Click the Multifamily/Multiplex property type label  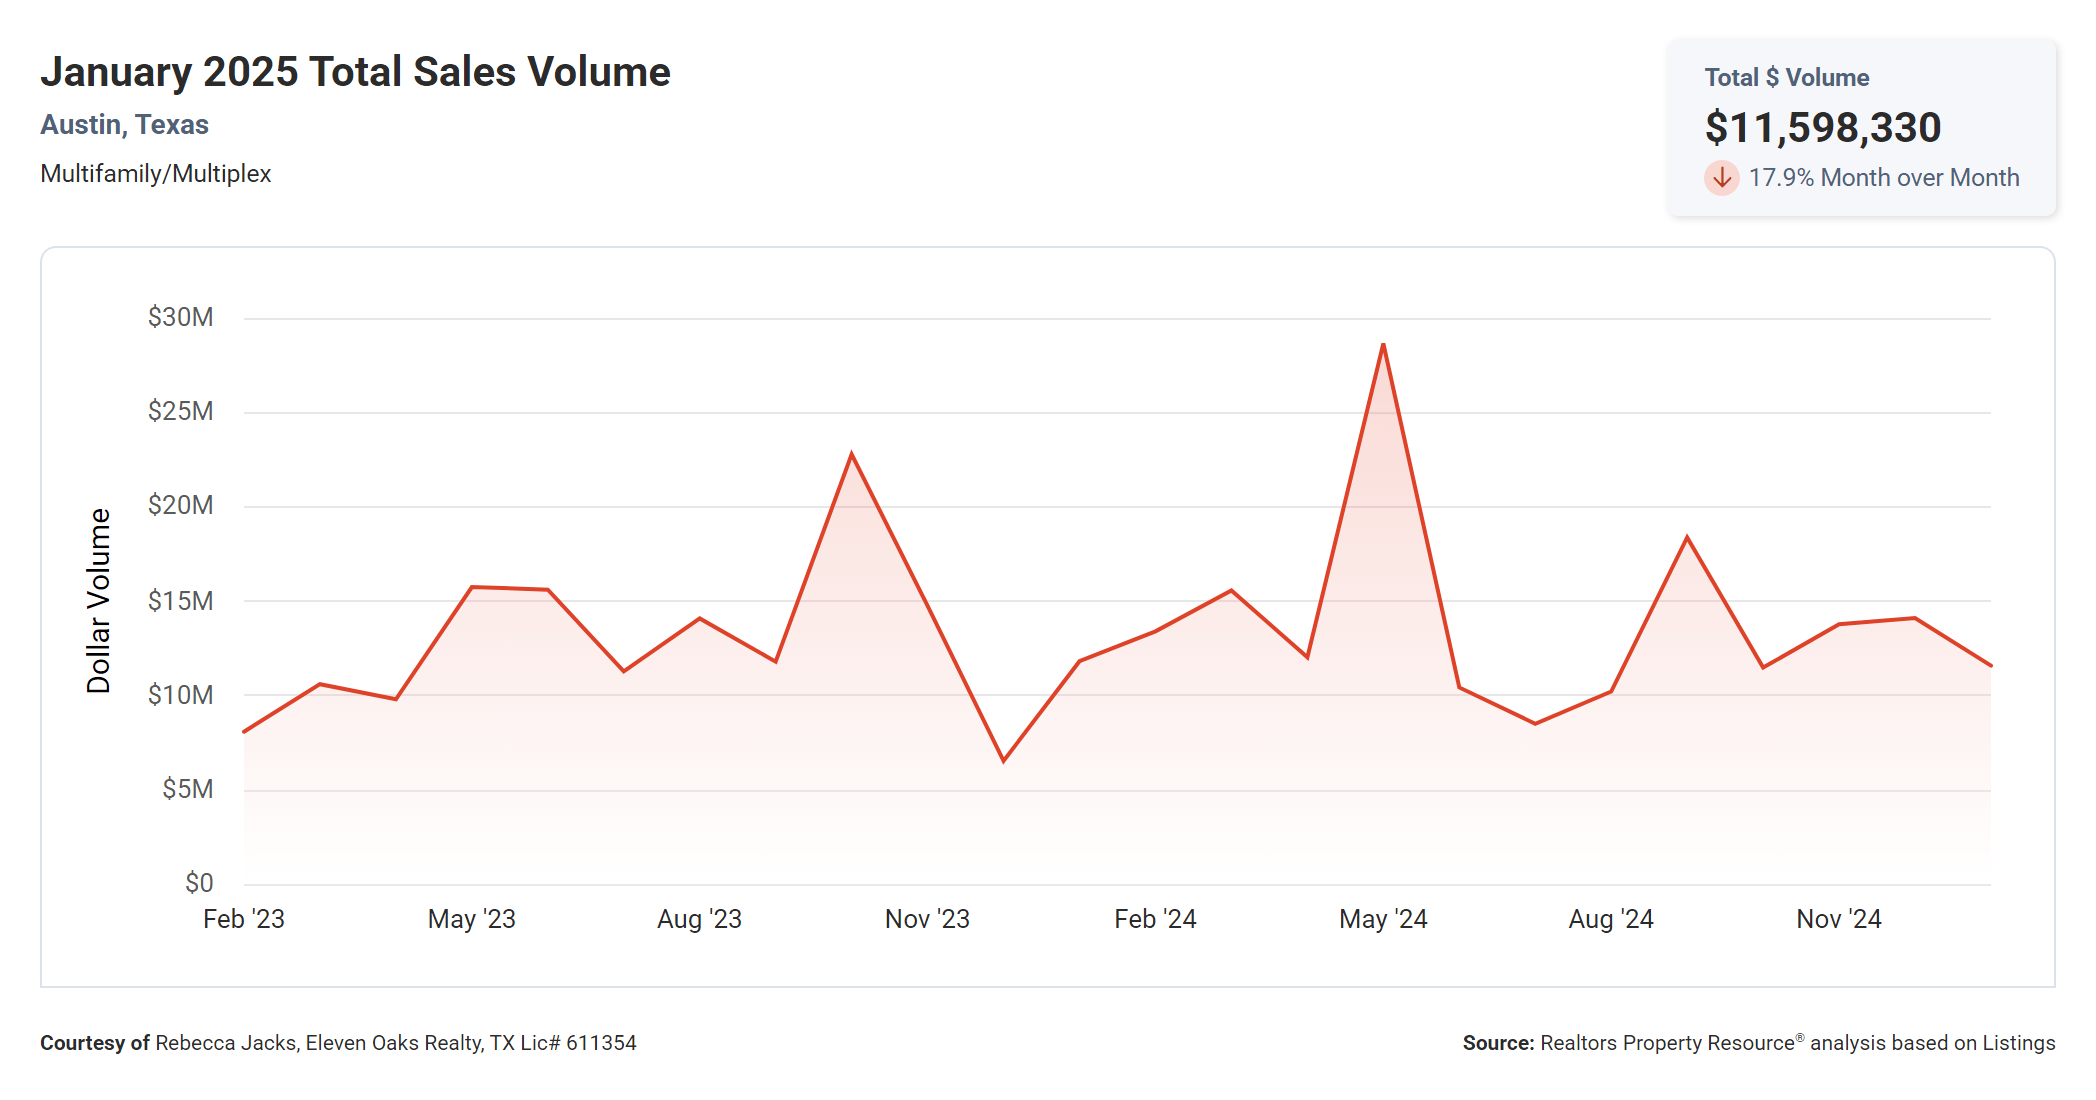pyautogui.click(x=155, y=174)
